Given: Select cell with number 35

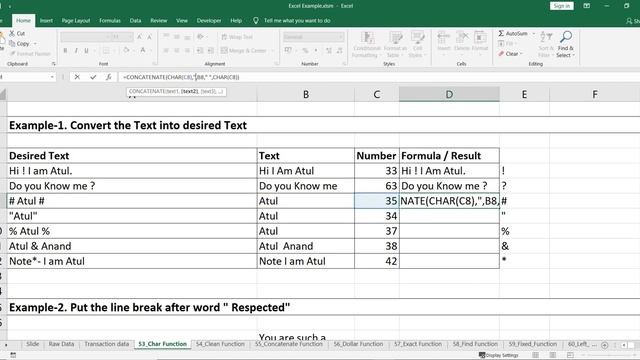Looking at the screenshot, I should (x=377, y=201).
